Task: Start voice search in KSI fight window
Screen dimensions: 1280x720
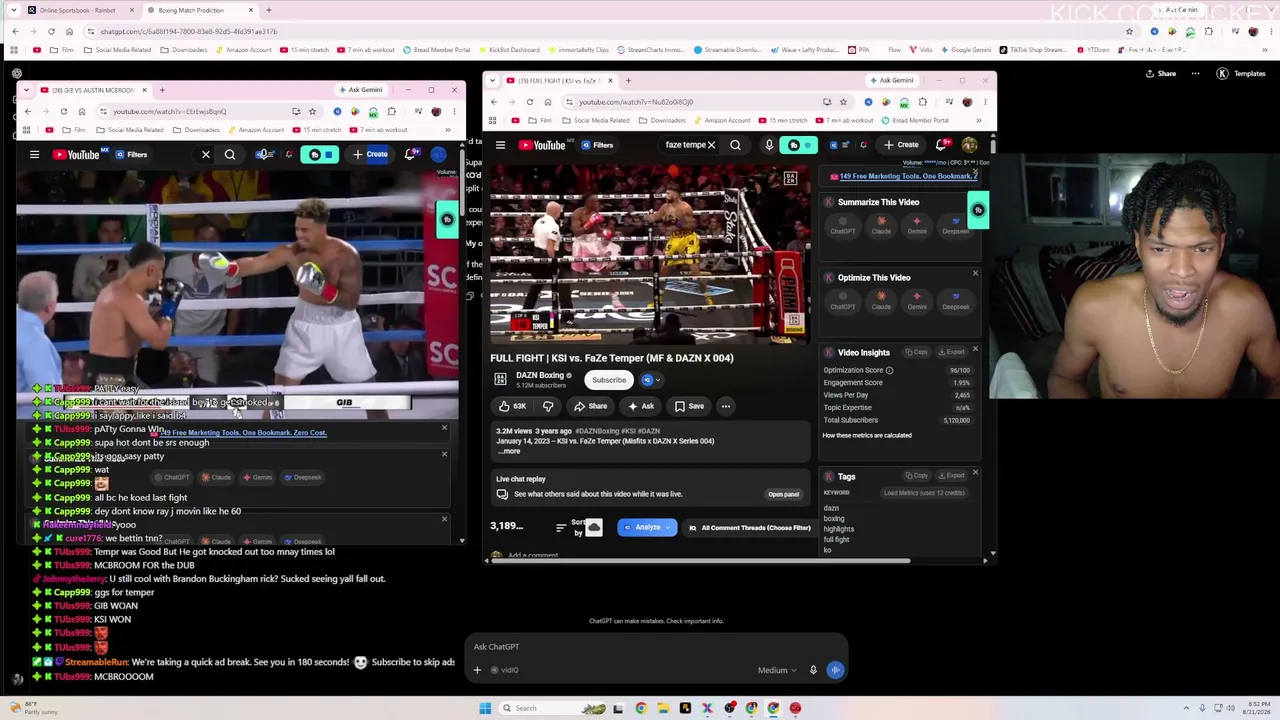Action: [x=769, y=145]
